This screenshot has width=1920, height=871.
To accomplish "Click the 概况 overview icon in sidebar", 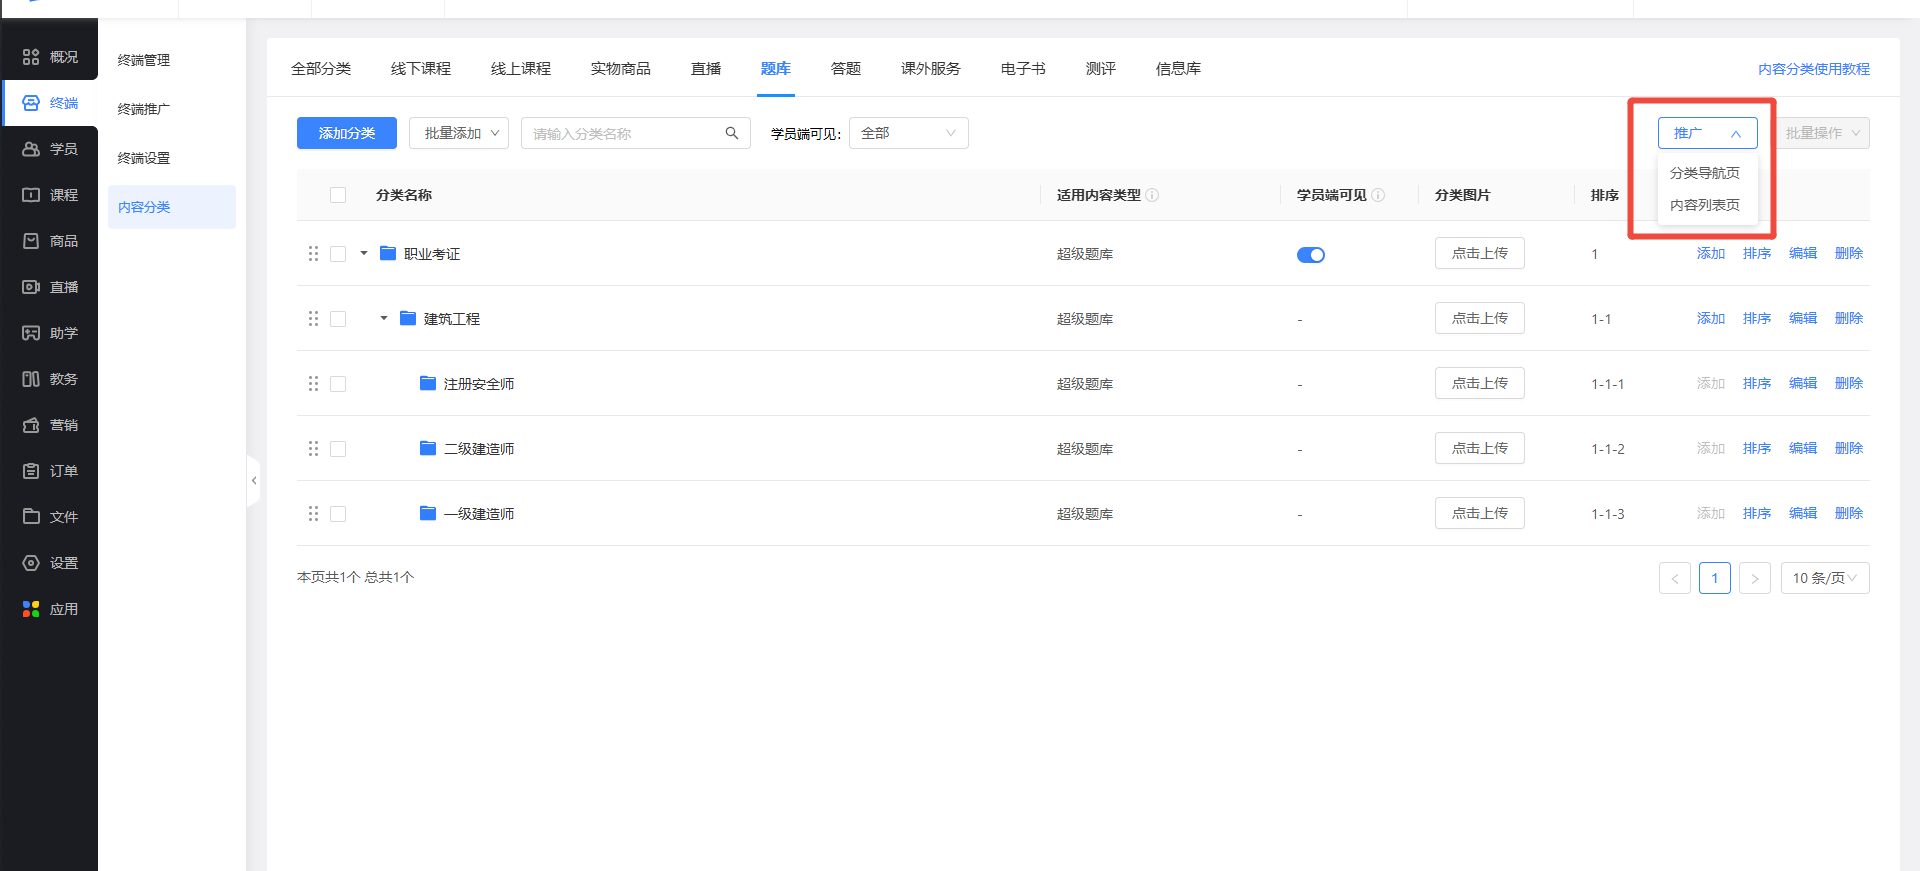I will click(x=31, y=57).
